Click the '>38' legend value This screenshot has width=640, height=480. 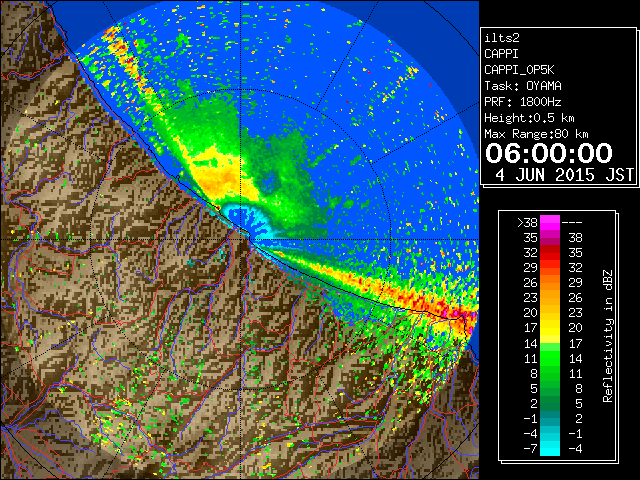[527, 222]
